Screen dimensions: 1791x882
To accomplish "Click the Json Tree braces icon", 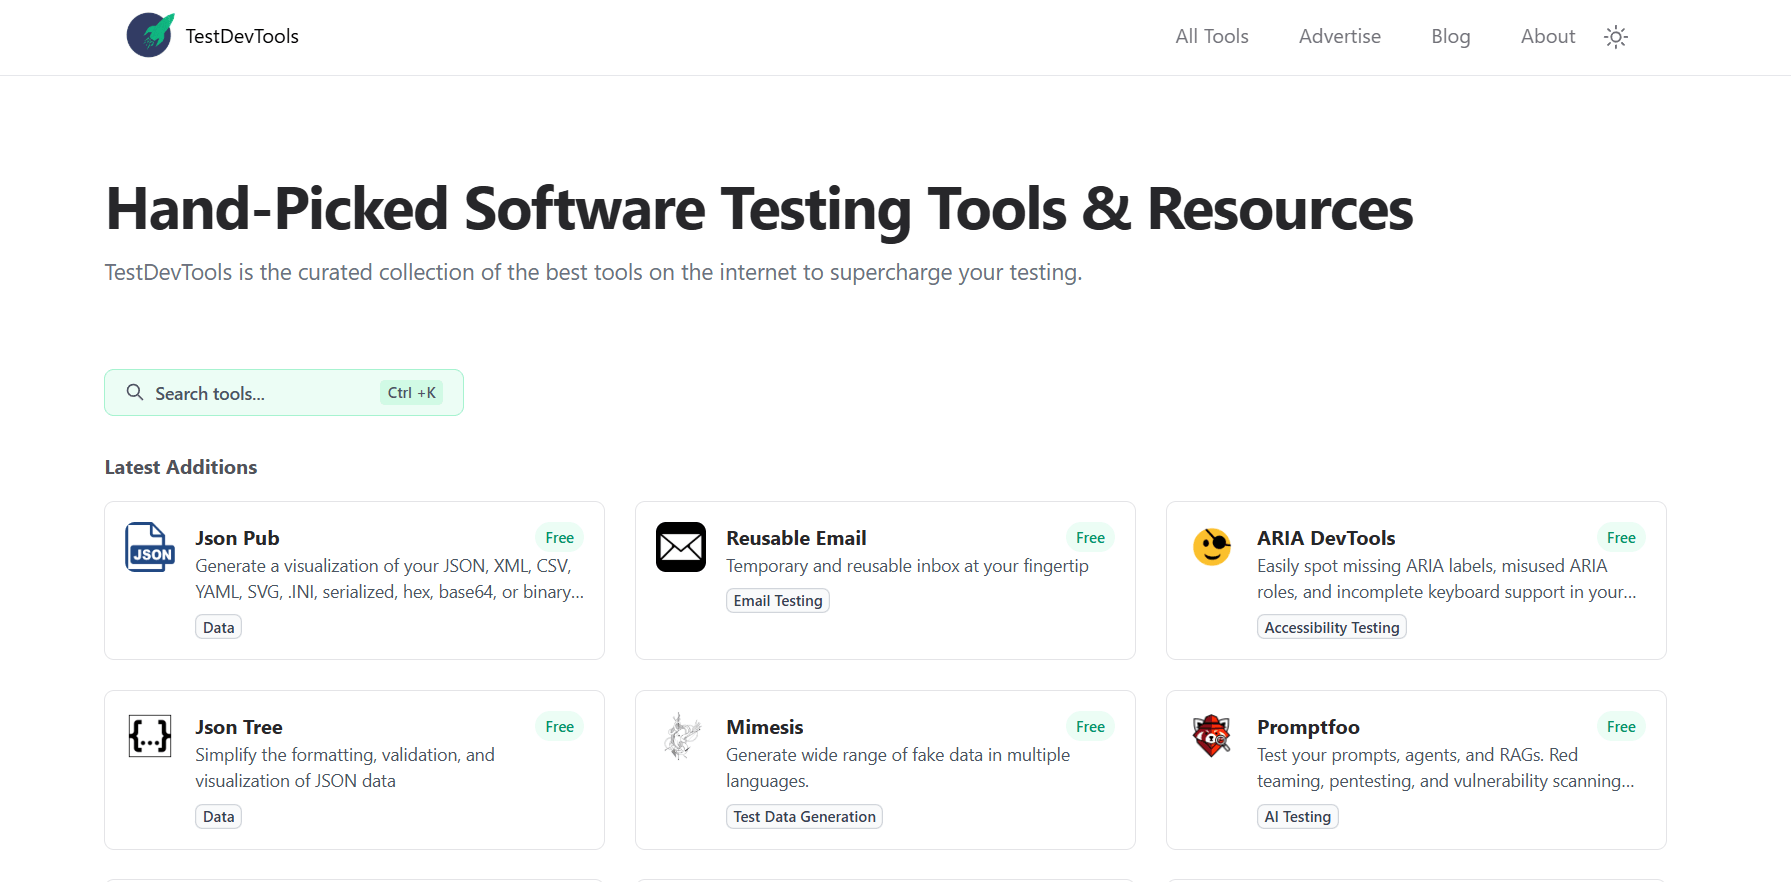I will click(150, 736).
